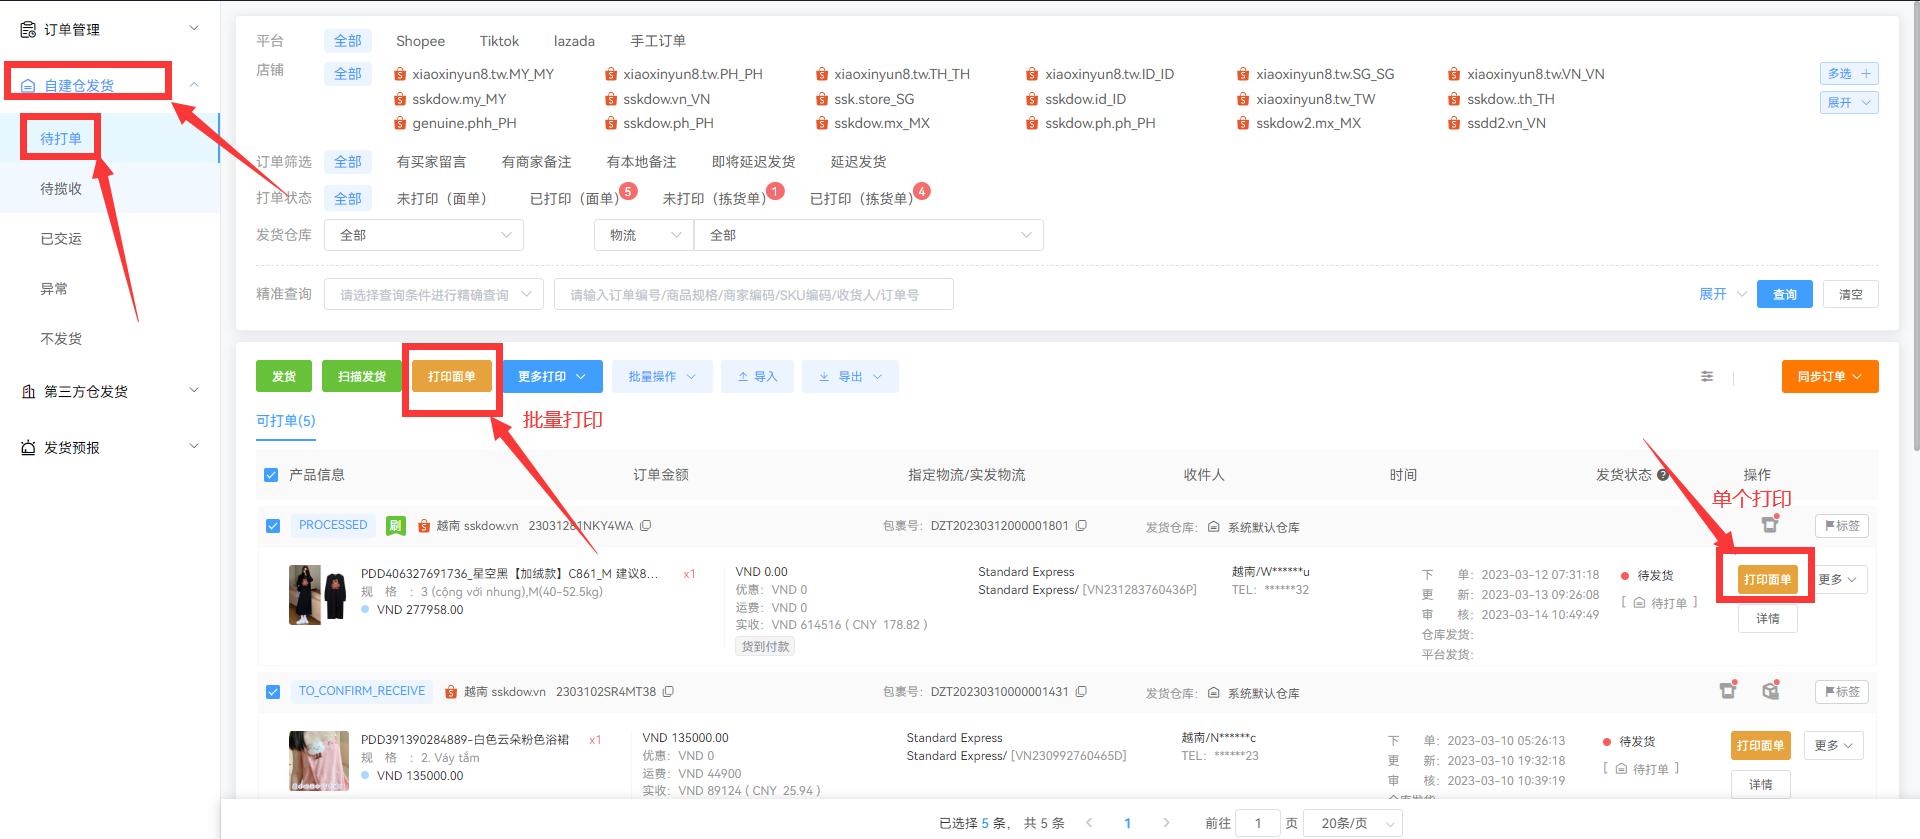Viewport: 1920px width, 839px height.
Task: Click Shopee icon on 越南 sskdow.vn 2303102SR4MT38 row
Action: tap(452, 691)
